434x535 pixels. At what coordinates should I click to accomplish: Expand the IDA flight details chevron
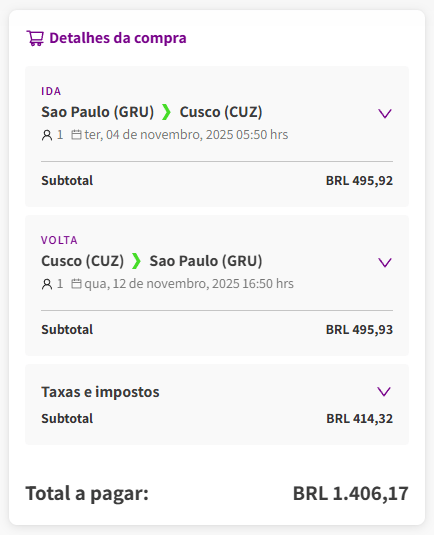(385, 113)
